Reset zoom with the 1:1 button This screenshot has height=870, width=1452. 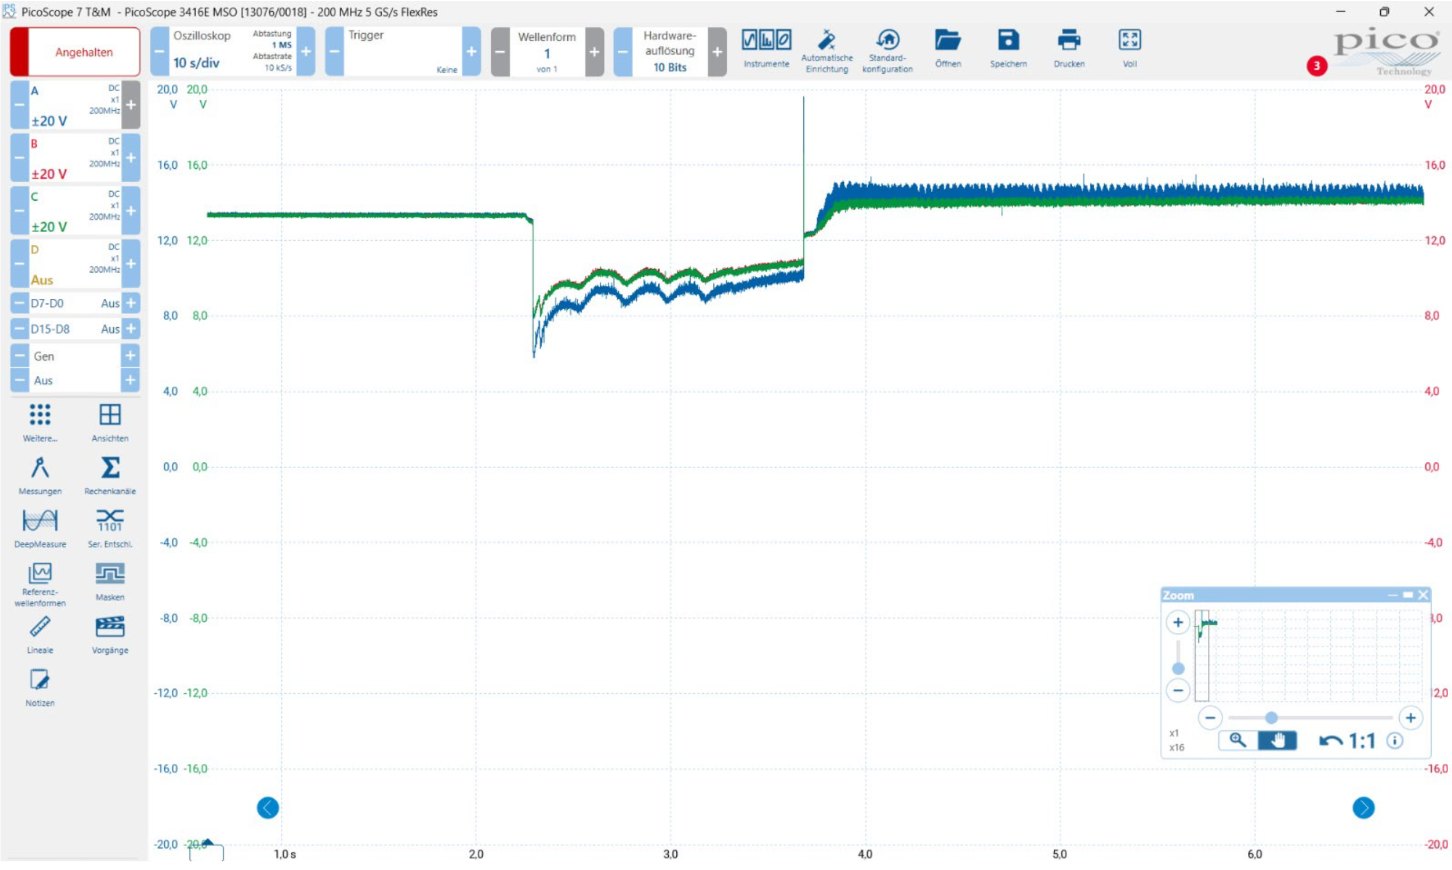coord(1348,741)
